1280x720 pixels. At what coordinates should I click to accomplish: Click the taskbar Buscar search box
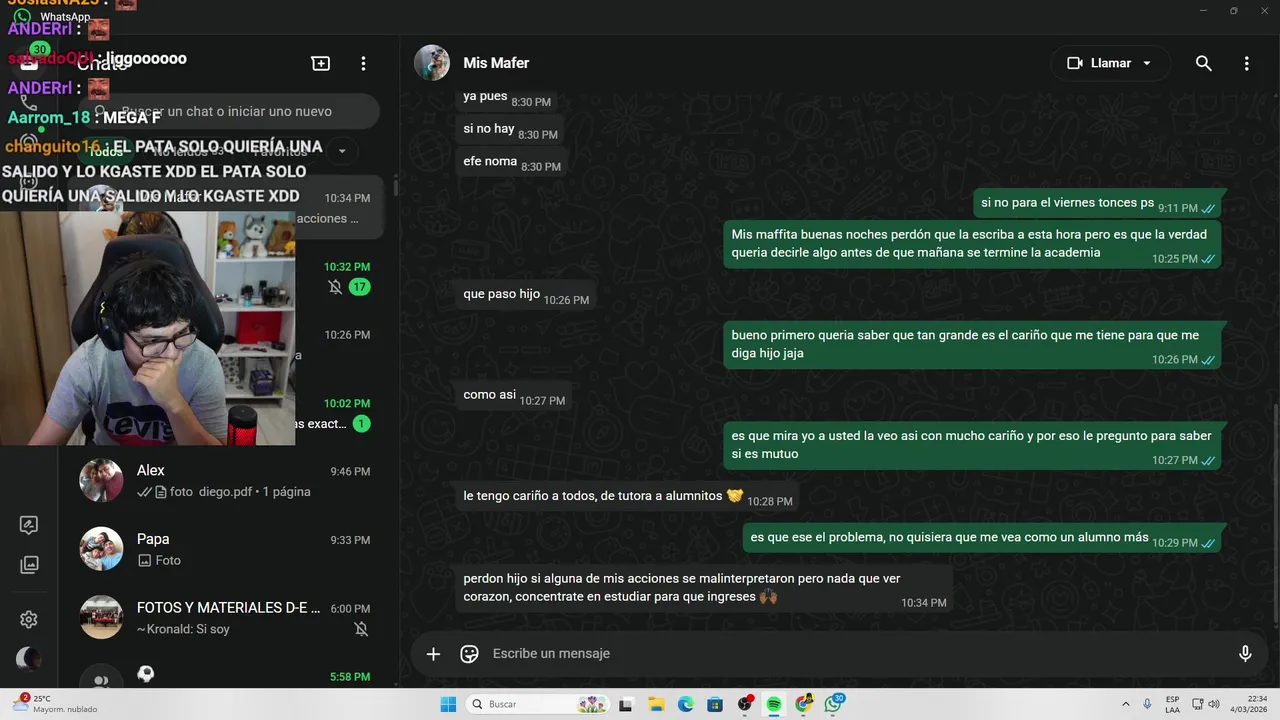[539, 704]
